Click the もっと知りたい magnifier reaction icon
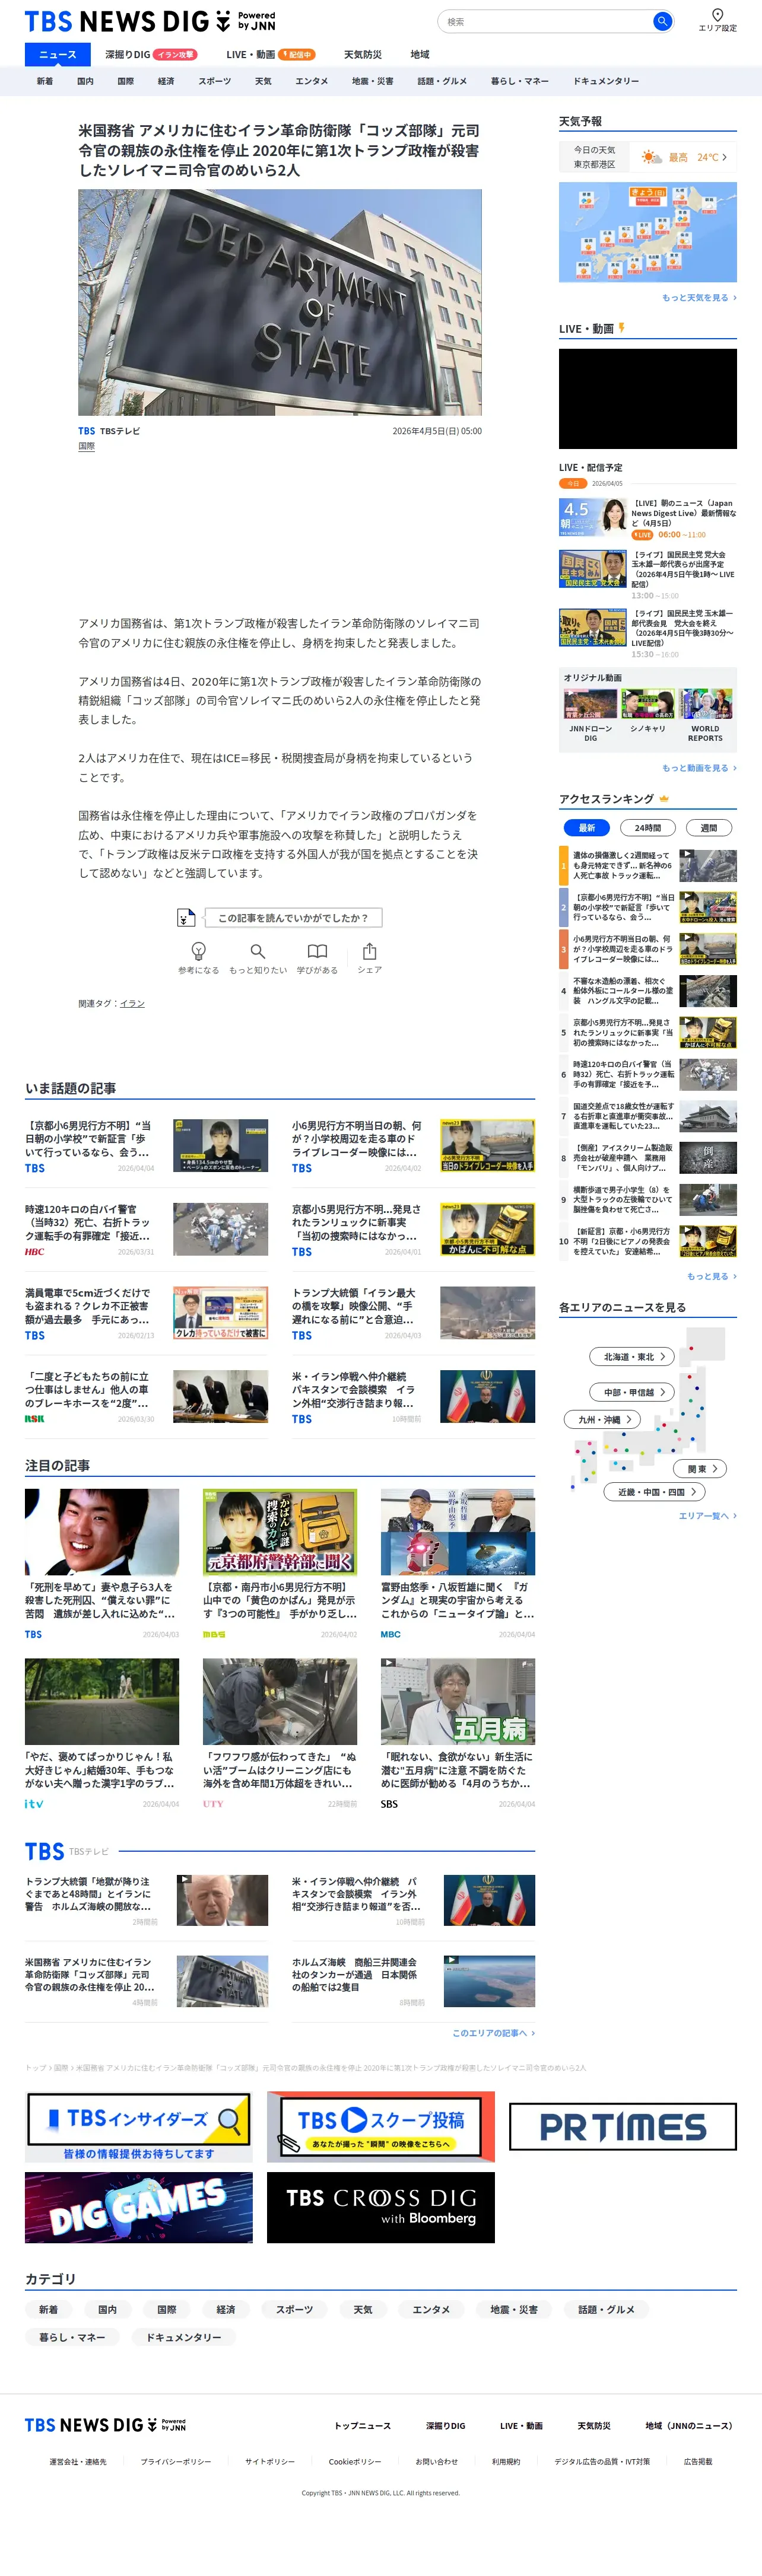This screenshot has width=762, height=2576. 258,951
